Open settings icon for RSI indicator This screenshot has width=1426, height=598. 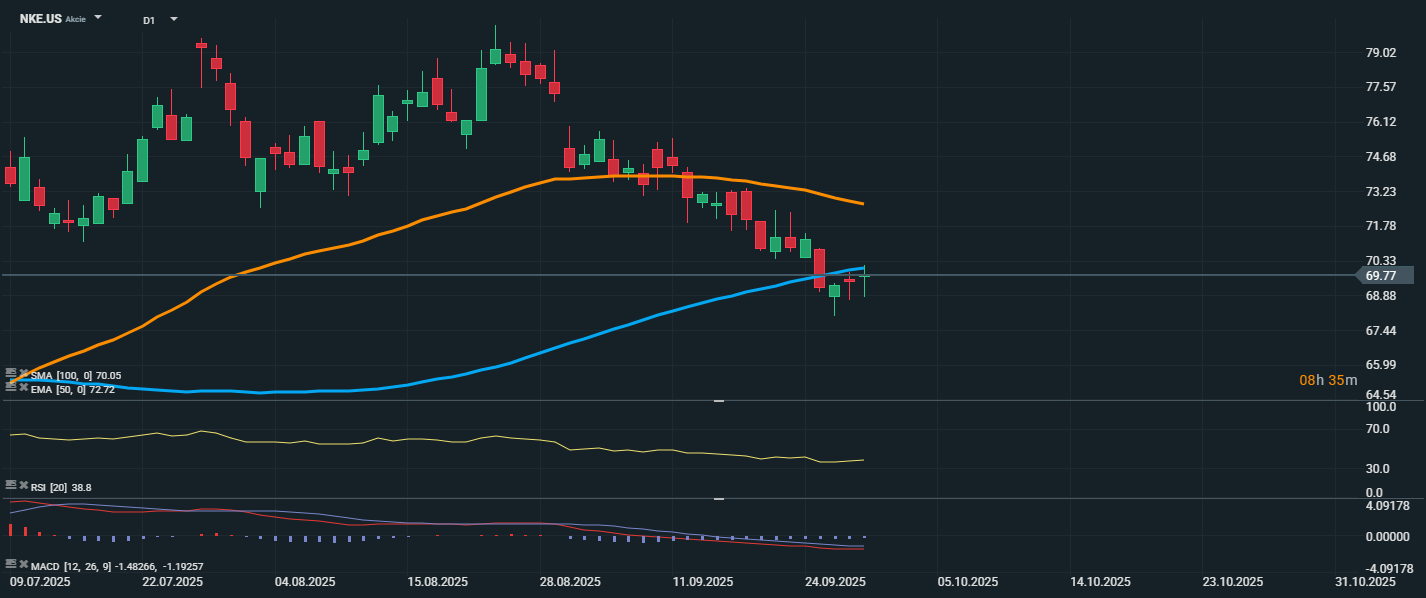(11, 485)
